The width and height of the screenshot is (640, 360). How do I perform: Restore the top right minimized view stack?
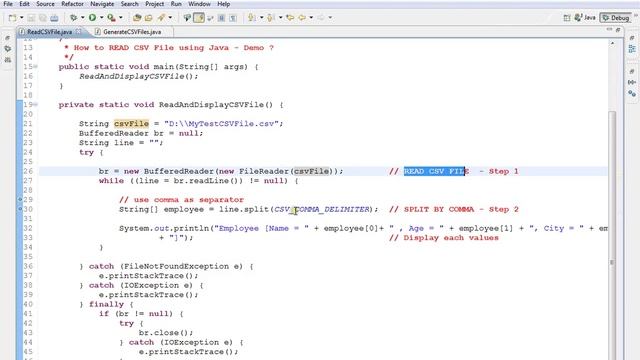click(x=632, y=38)
